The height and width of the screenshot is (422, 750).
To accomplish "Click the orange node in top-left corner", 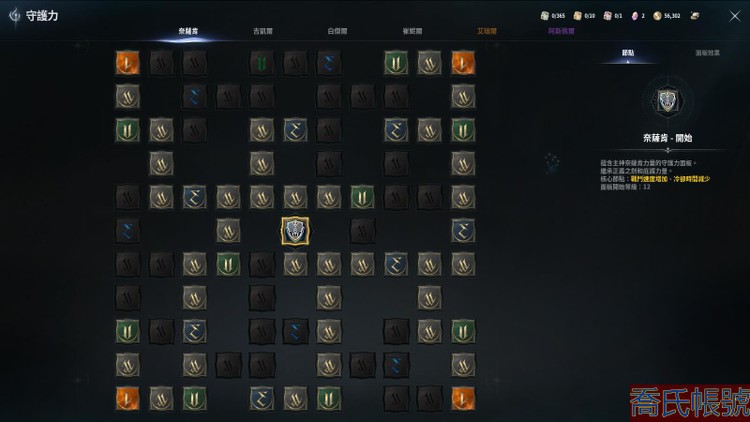I will pyautogui.click(x=128, y=63).
